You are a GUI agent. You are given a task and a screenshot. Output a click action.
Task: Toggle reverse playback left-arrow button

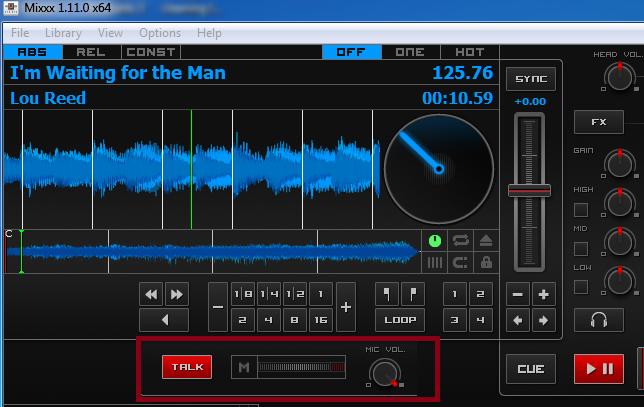pyautogui.click(x=164, y=320)
